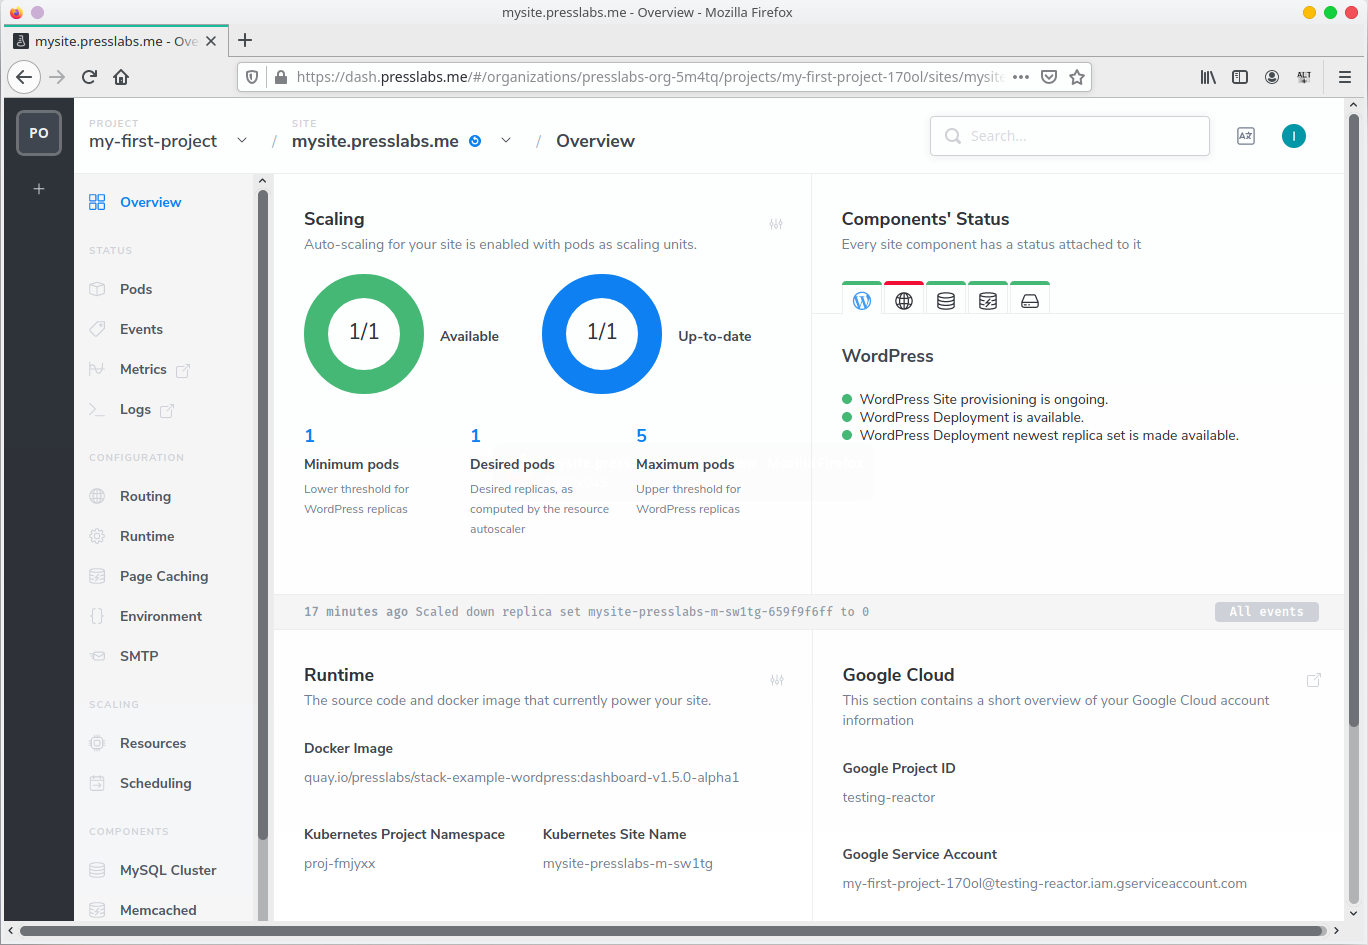The image size is (1368, 945).
Task: Click the All events button
Action: pyautogui.click(x=1266, y=612)
